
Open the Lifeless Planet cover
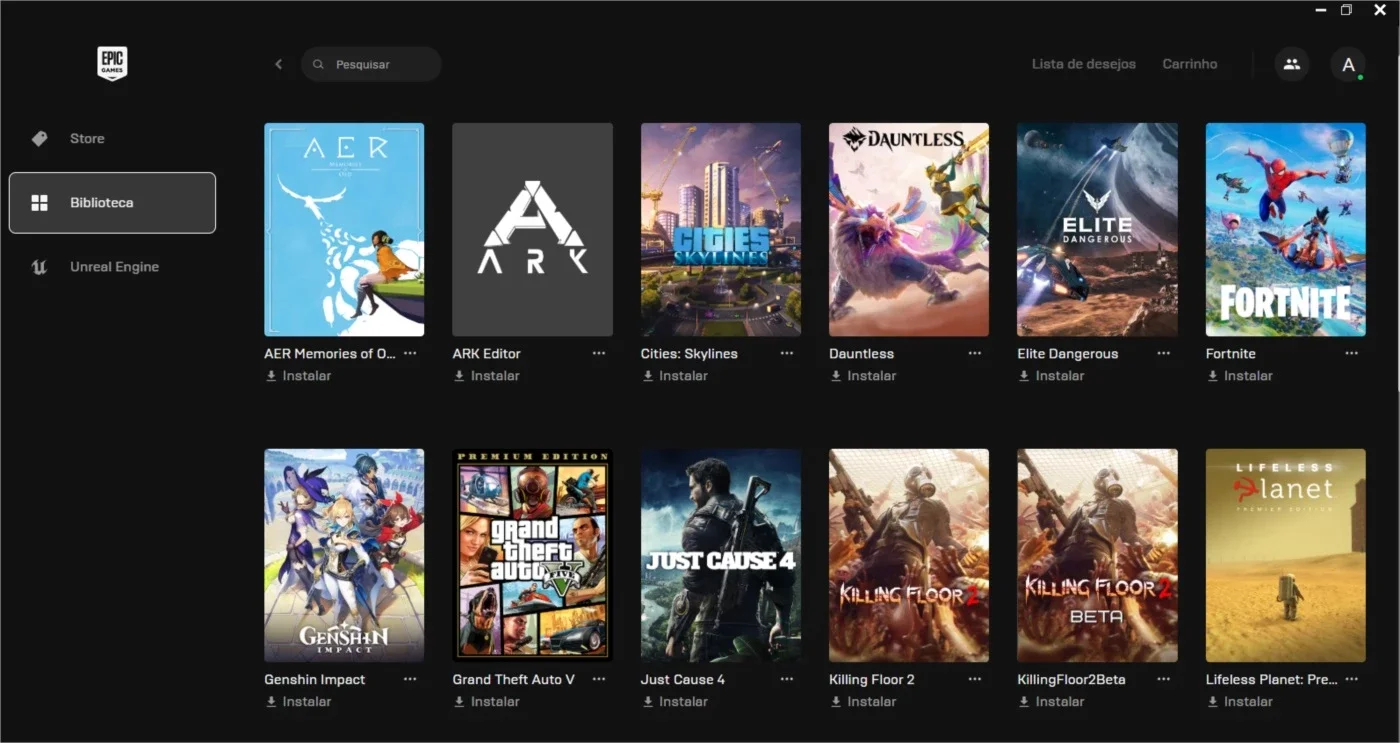pyautogui.click(x=1286, y=555)
